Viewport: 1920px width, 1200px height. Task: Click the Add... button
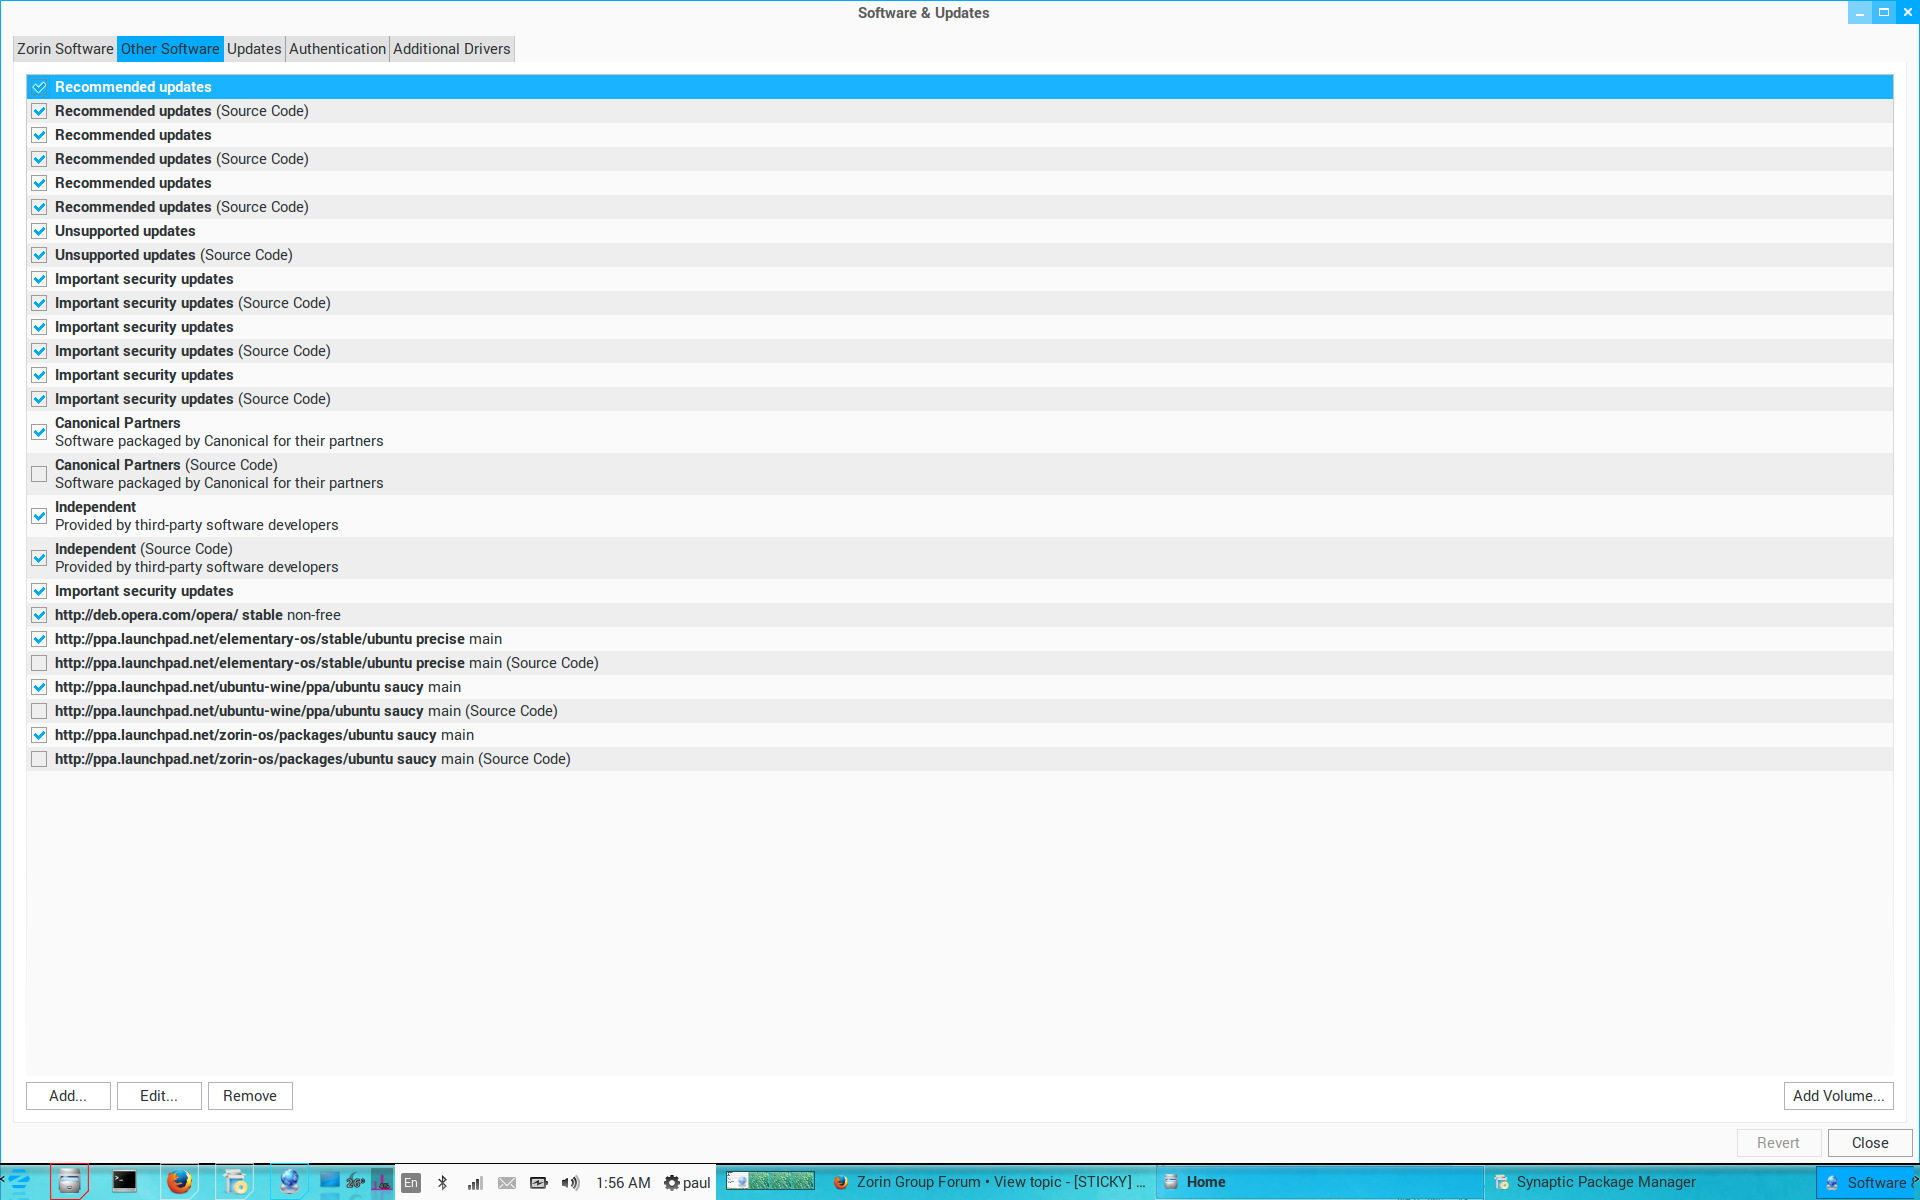tap(68, 1096)
